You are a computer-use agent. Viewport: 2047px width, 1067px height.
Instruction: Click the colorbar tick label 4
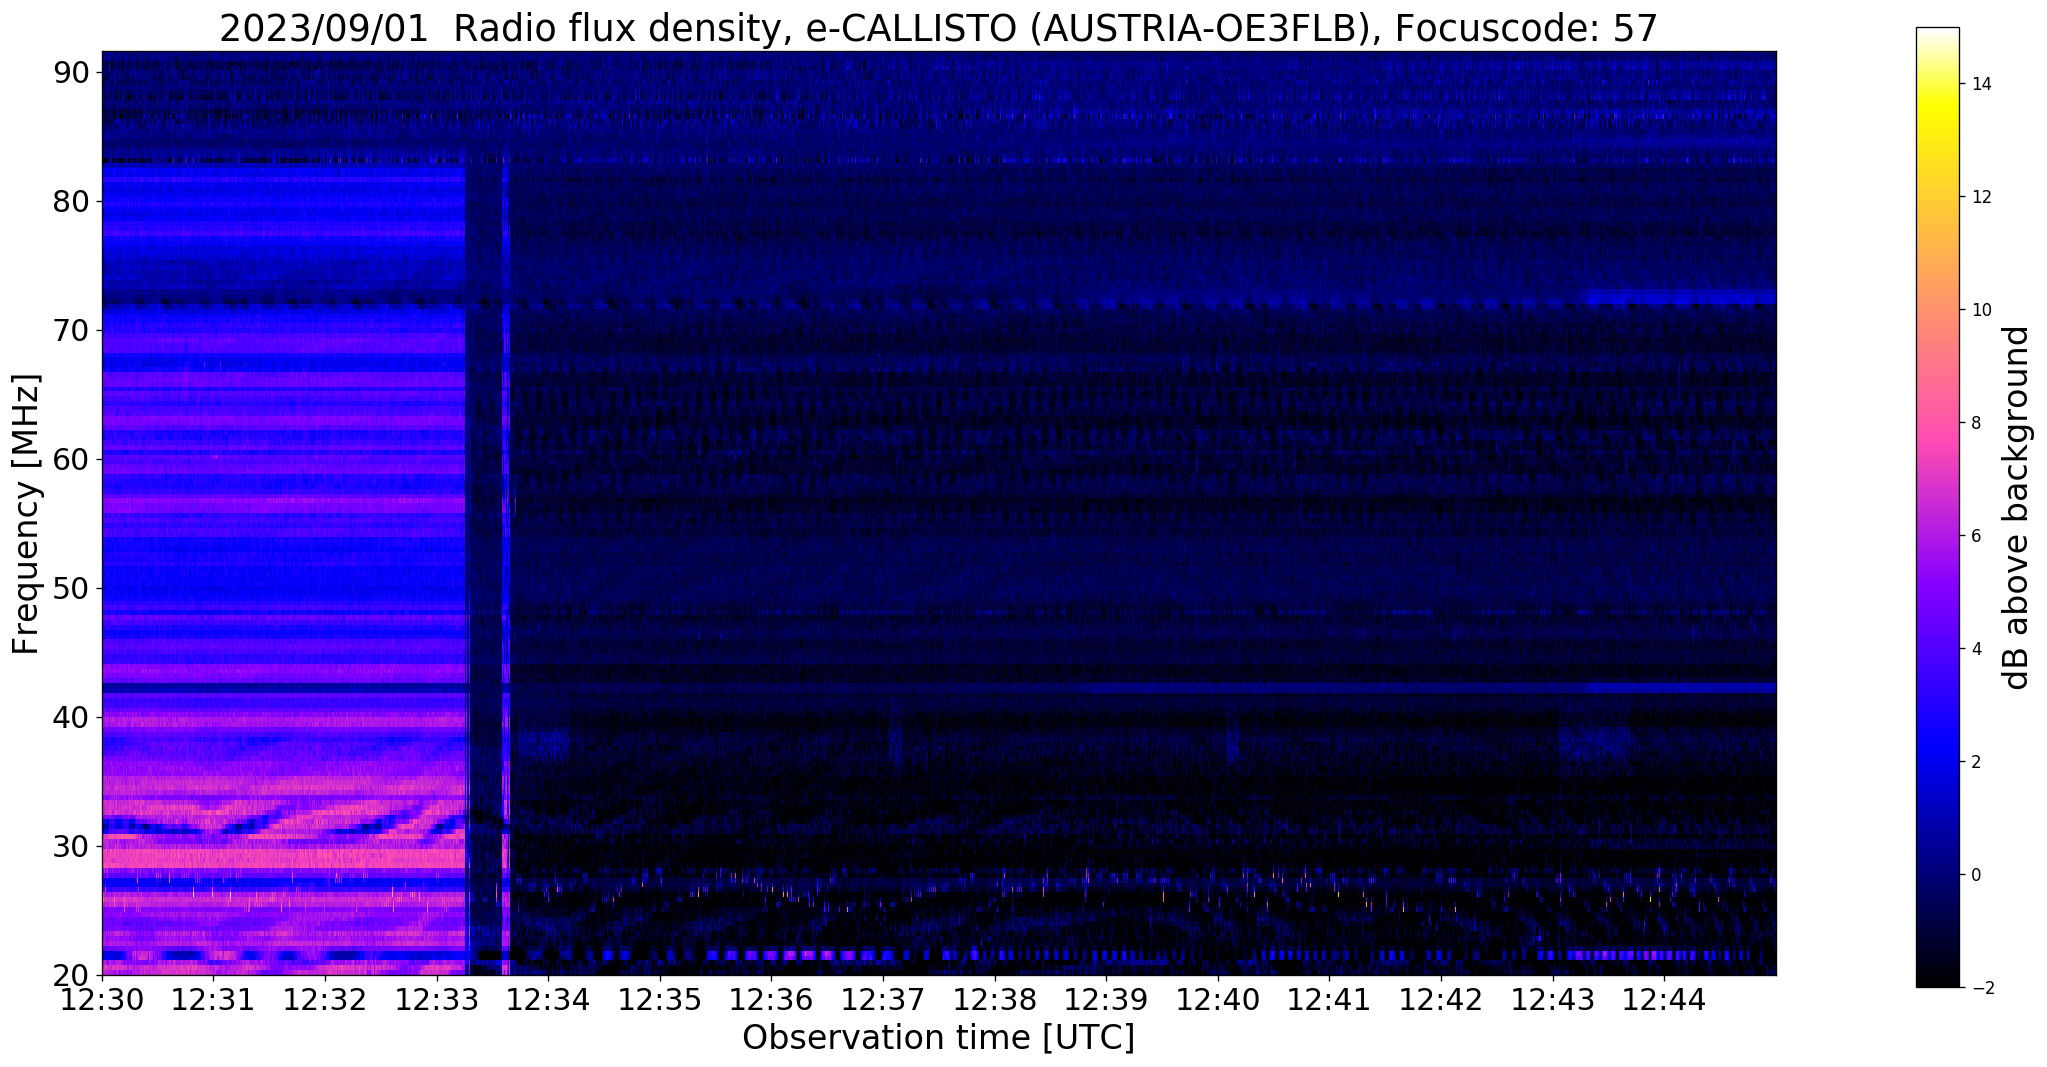click(x=1976, y=649)
